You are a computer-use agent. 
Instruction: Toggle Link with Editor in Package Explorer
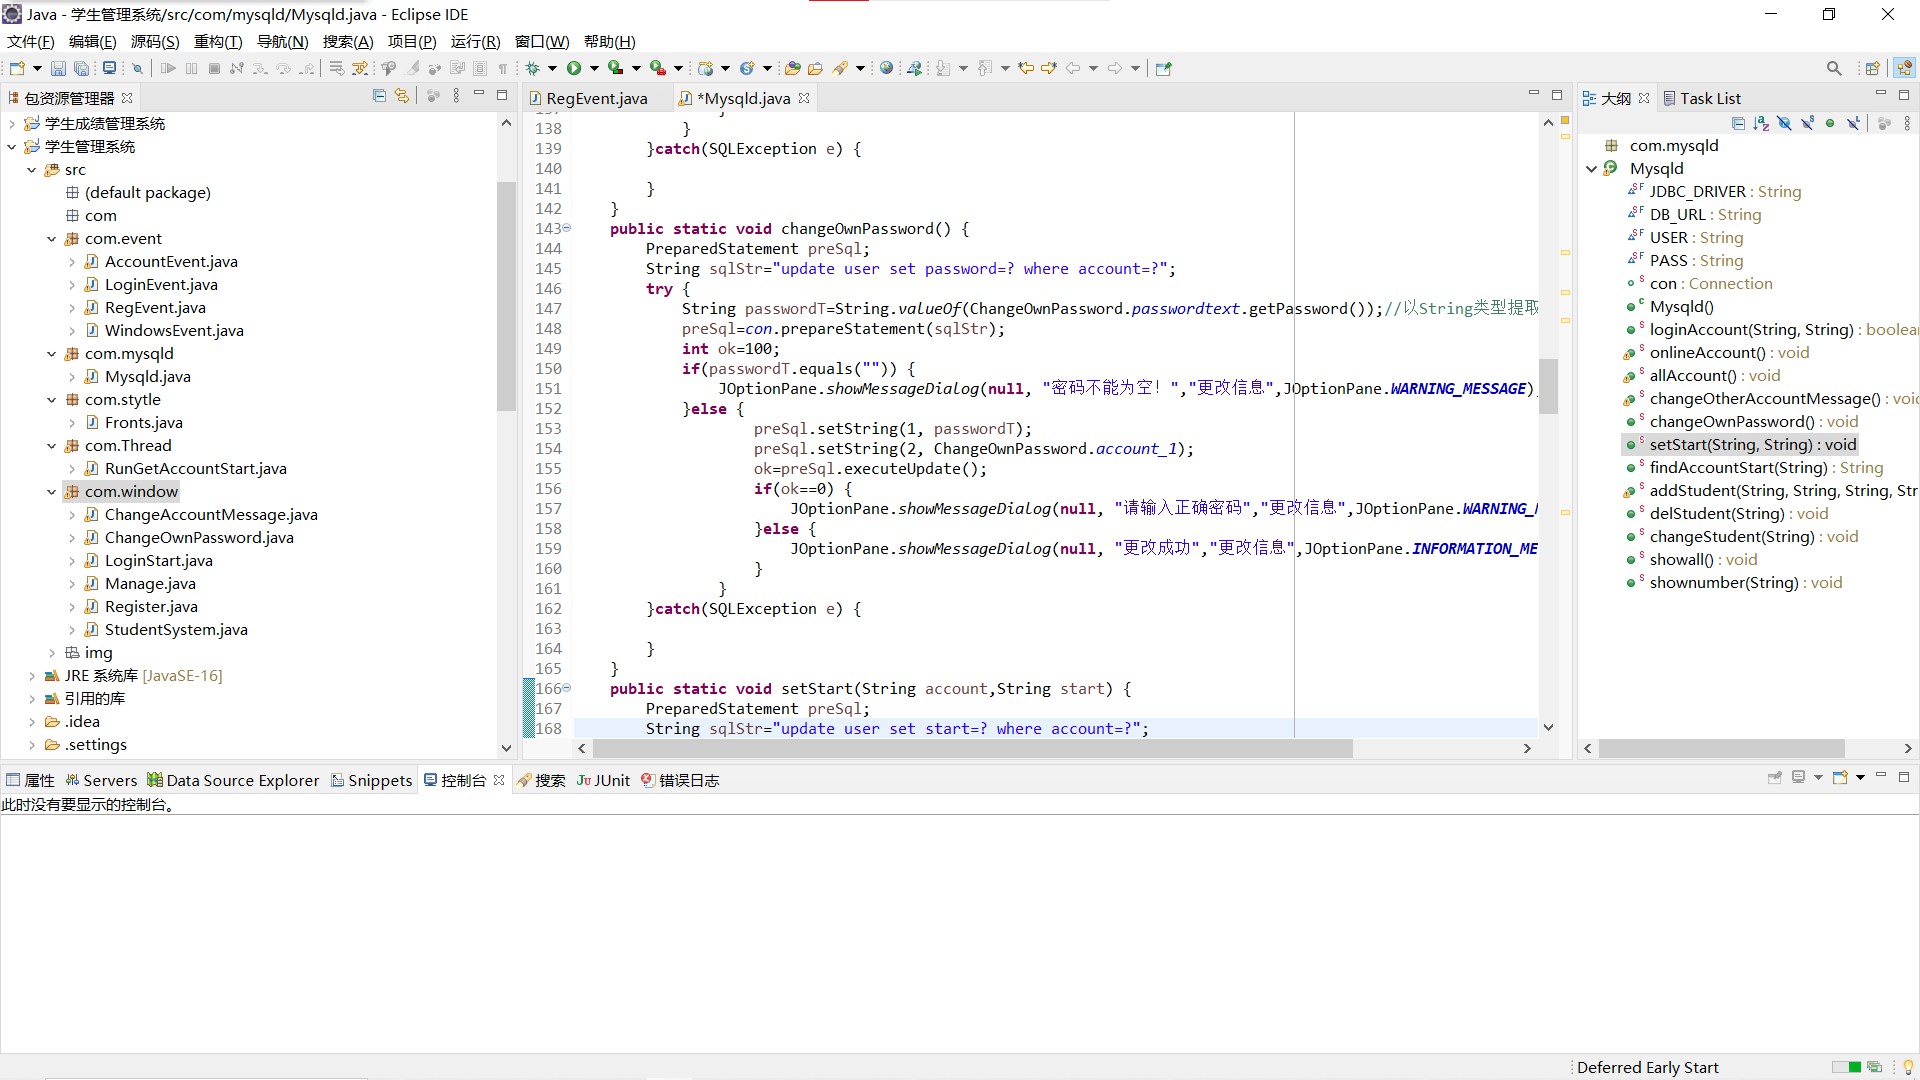point(402,96)
